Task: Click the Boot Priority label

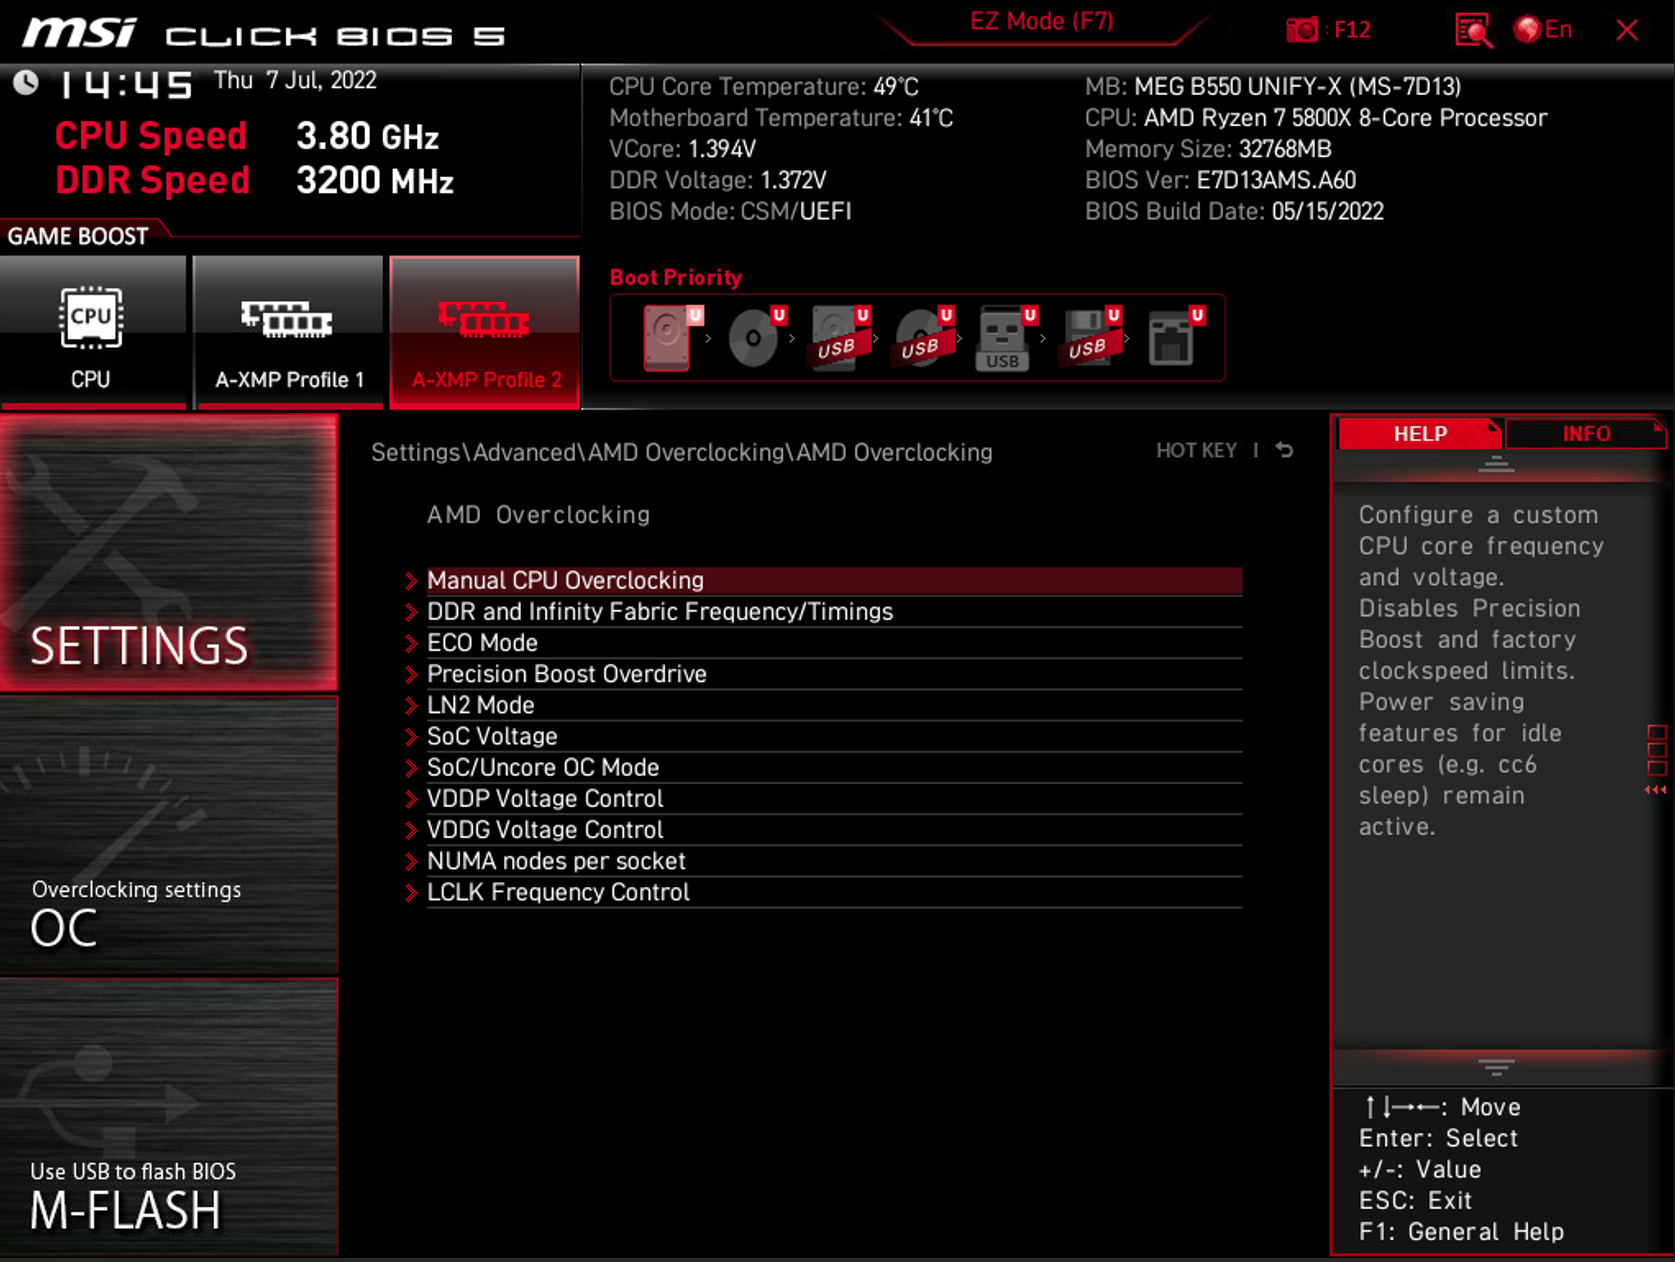Action: point(676,277)
